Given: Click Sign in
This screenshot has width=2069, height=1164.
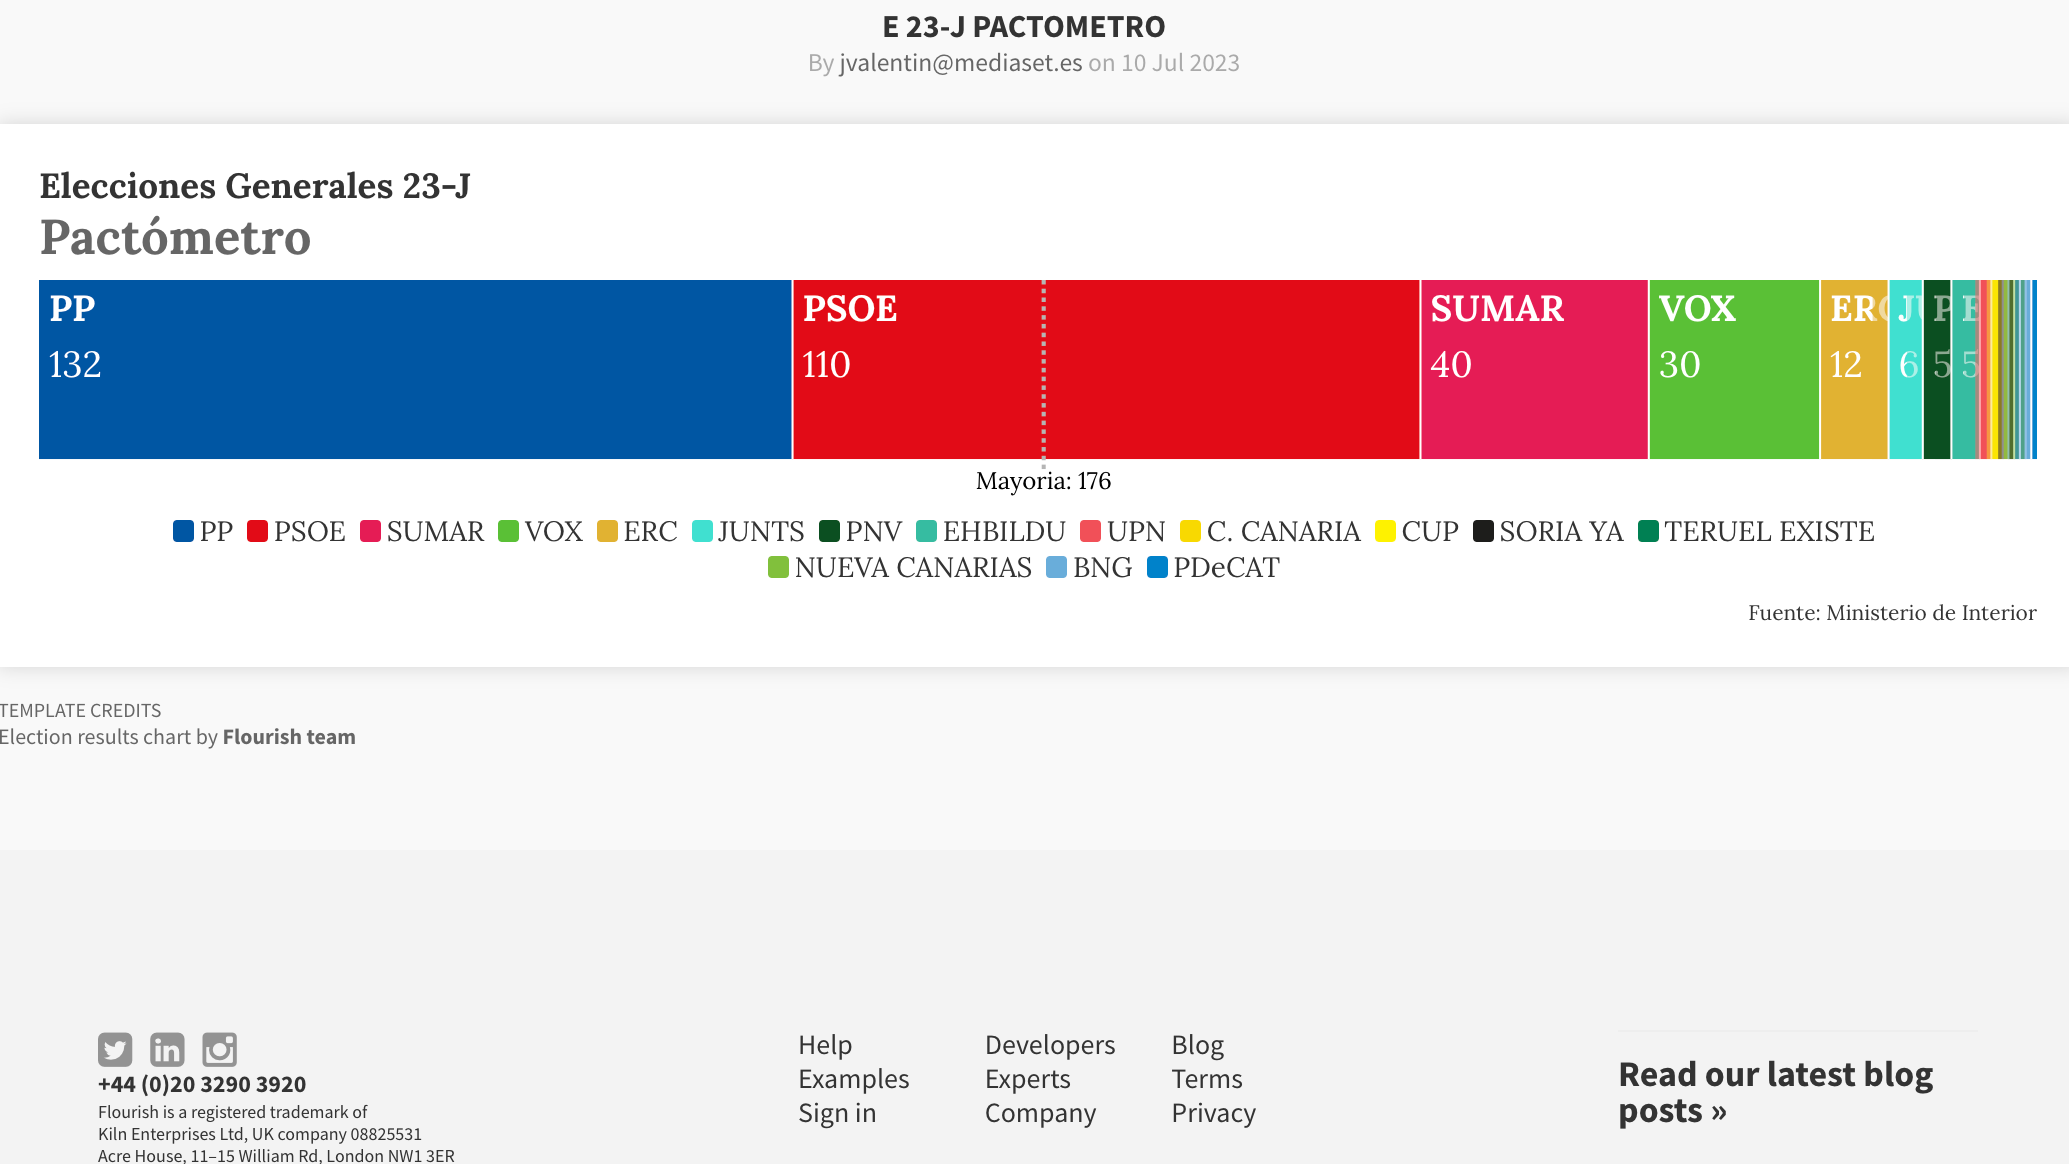Looking at the screenshot, I should coord(837,1112).
